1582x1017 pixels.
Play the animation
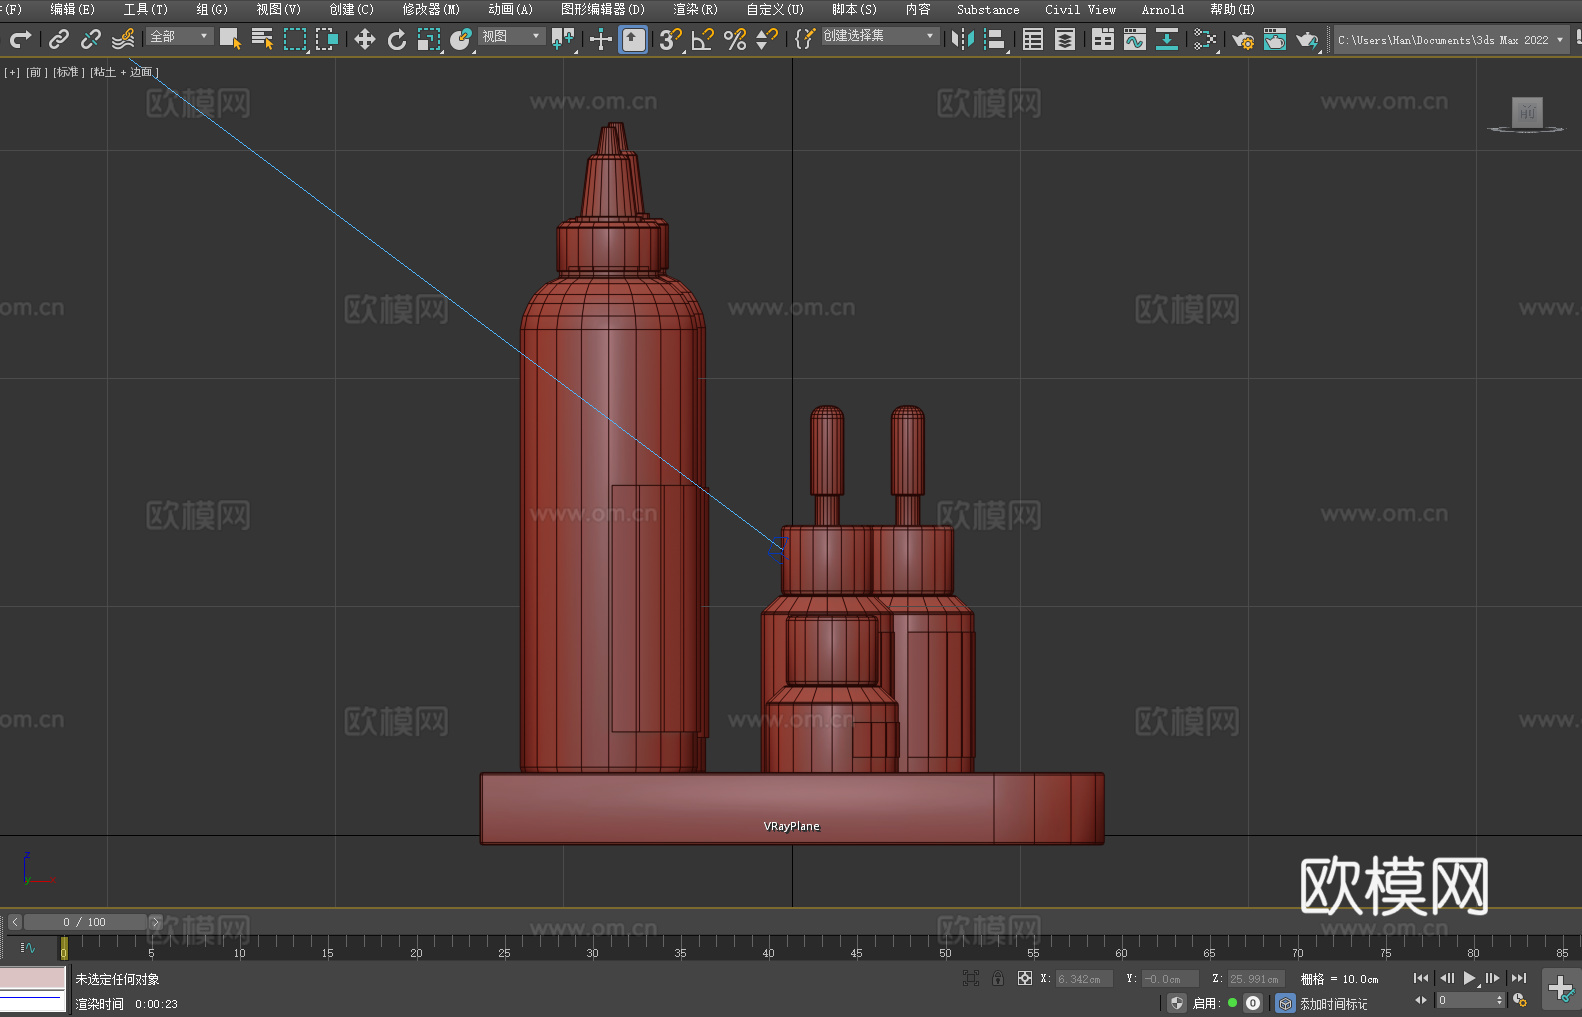[x=1469, y=978]
